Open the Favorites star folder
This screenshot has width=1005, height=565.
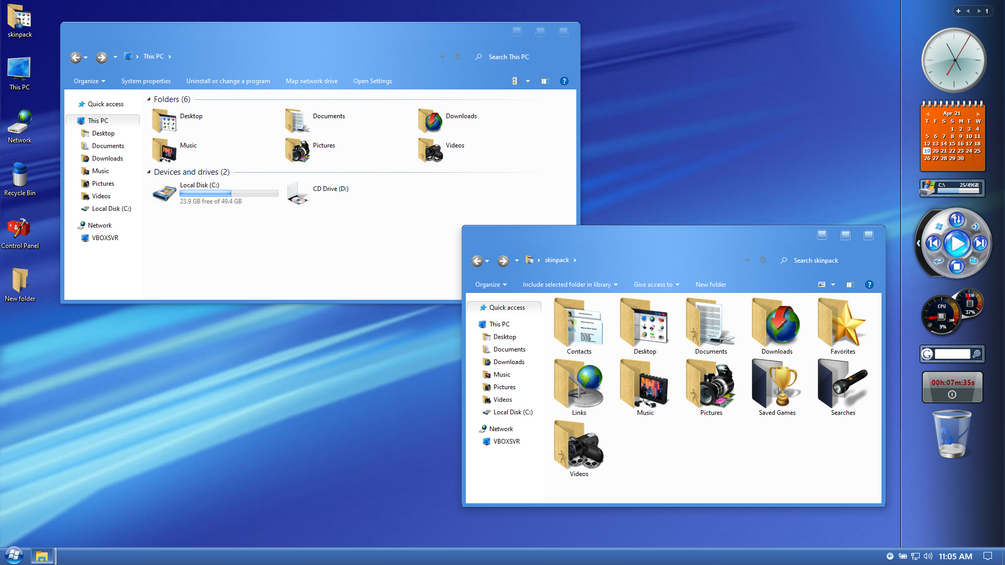click(842, 327)
